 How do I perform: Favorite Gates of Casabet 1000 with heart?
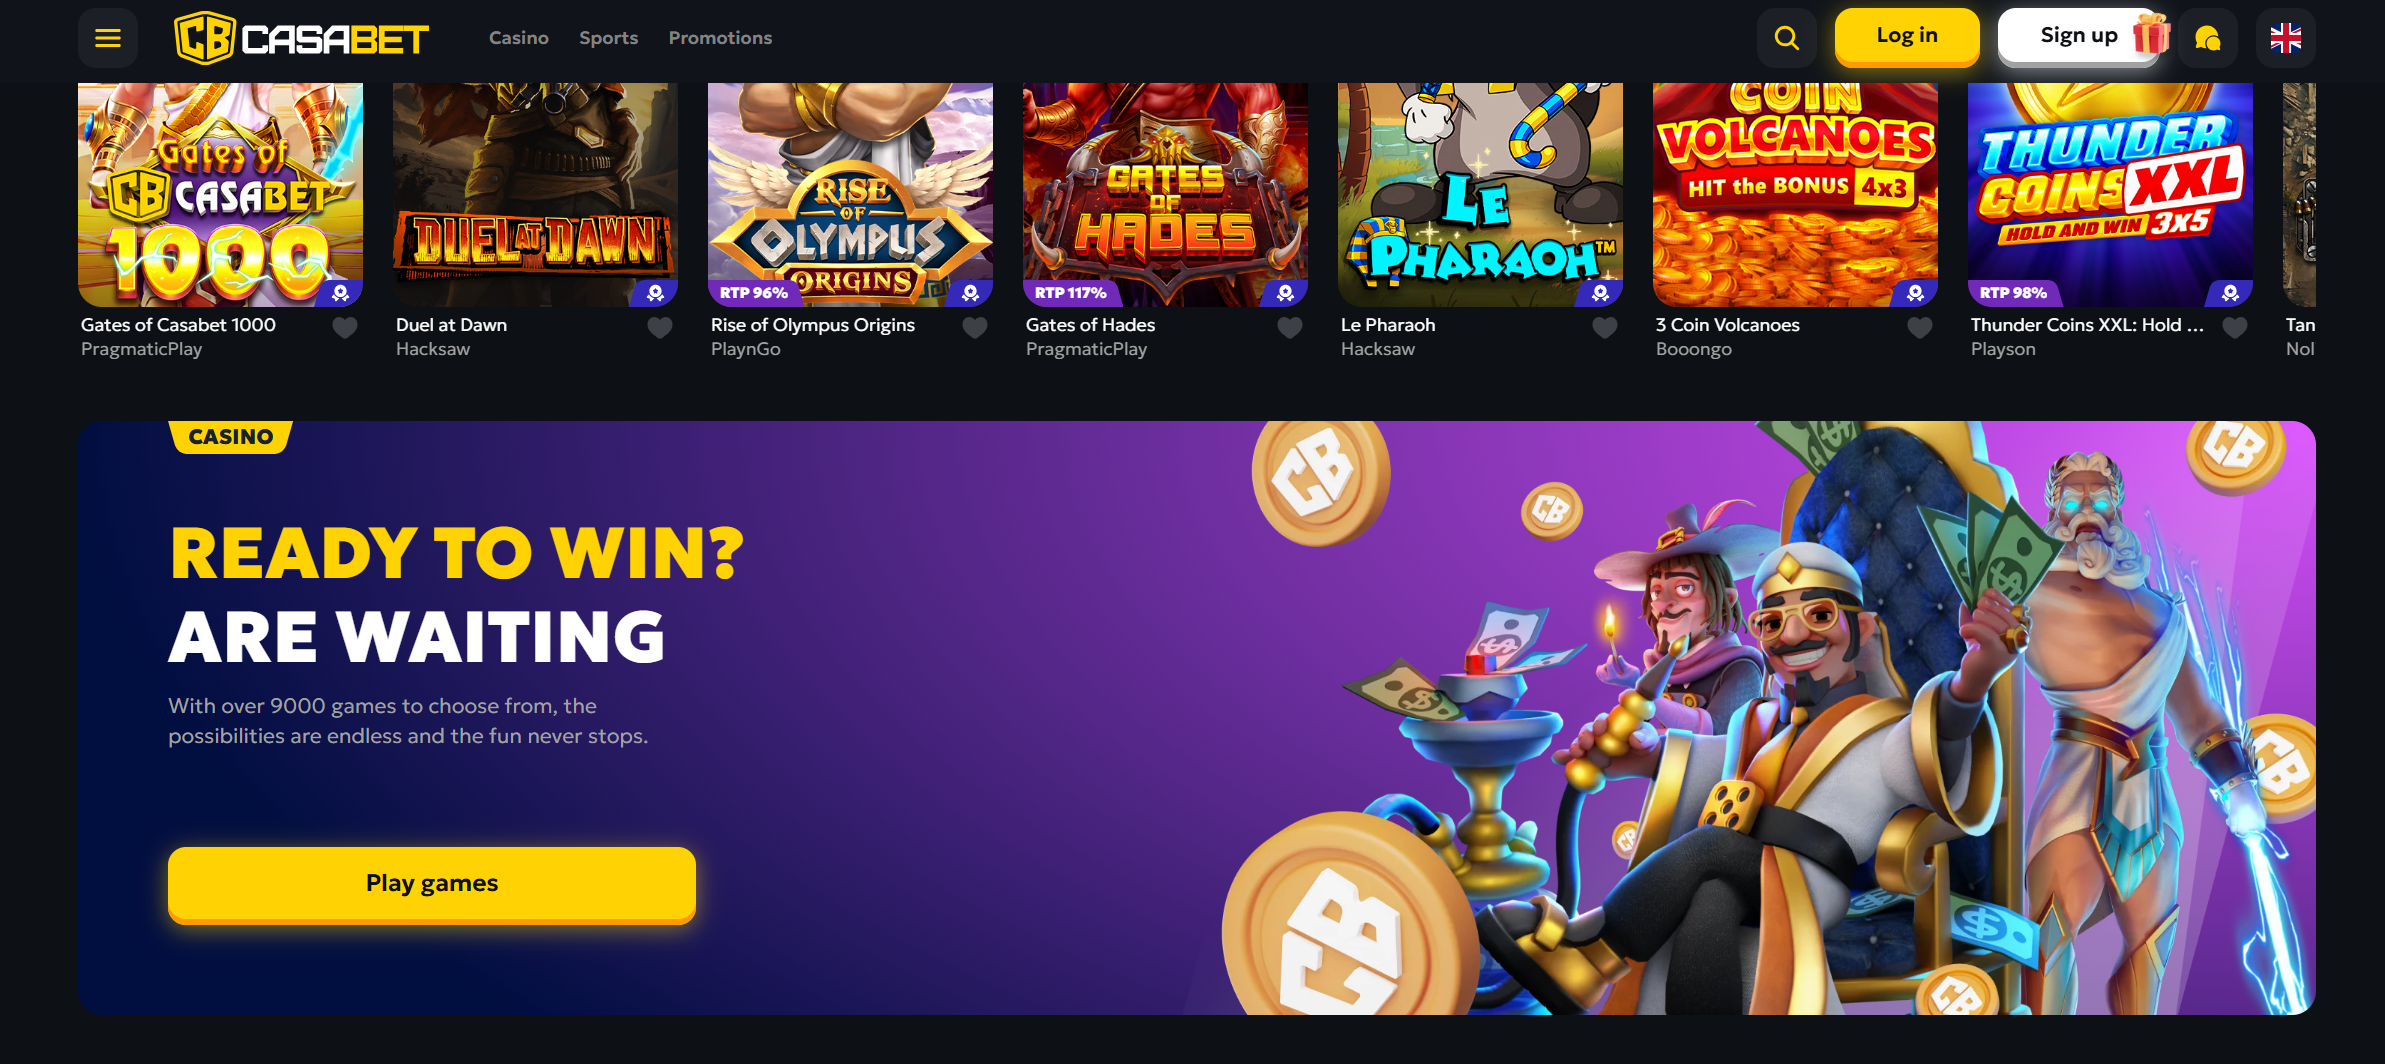pyautogui.click(x=345, y=328)
